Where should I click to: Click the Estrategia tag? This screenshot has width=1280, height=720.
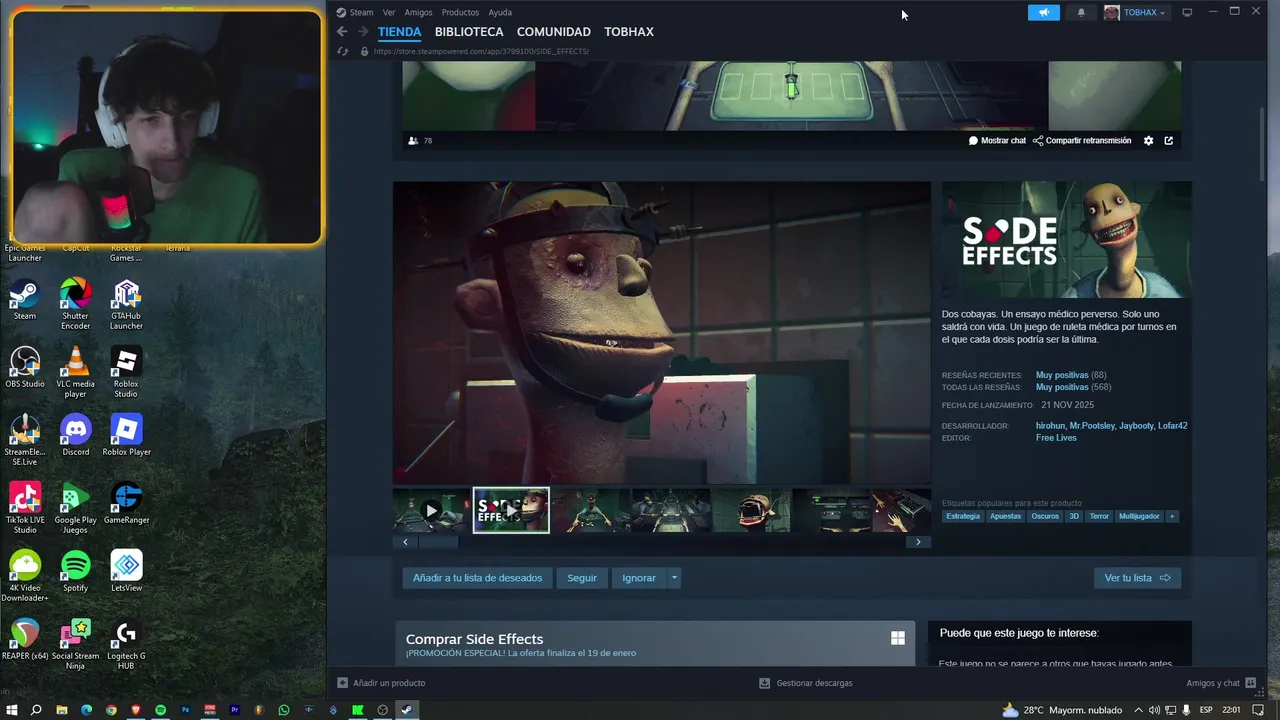pyautogui.click(x=963, y=516)
